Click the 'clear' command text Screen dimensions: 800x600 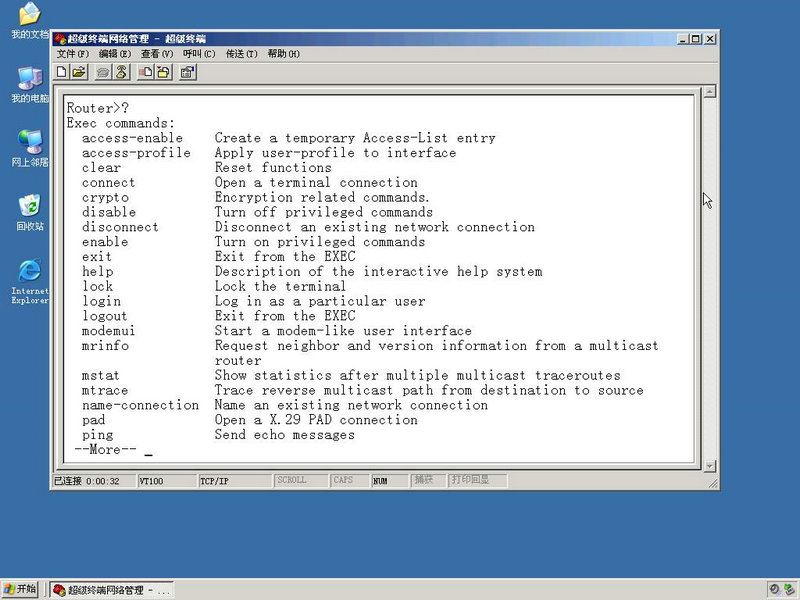coord(102,167)
